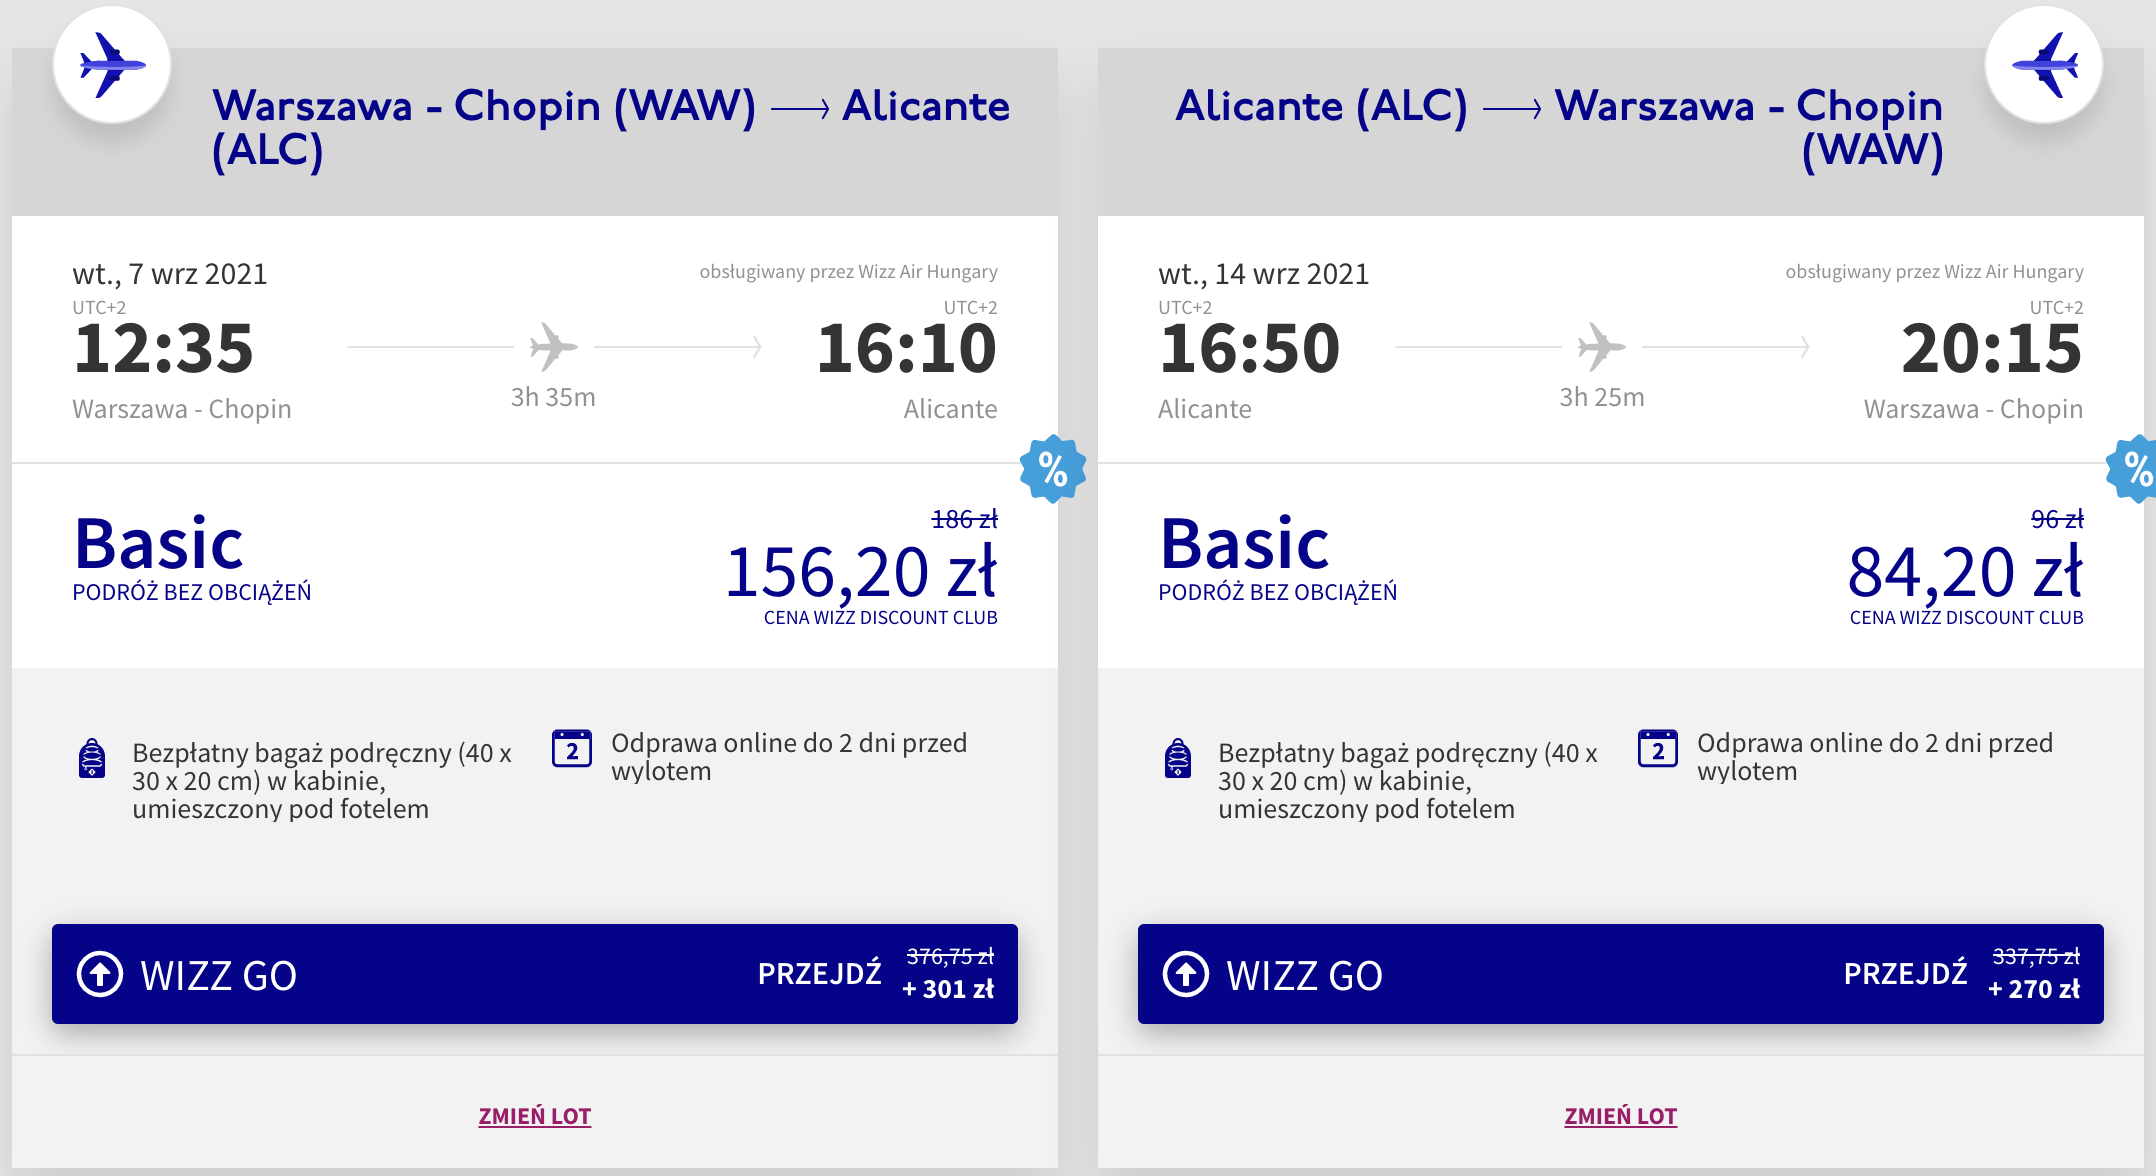This screenshot has height=1176, width=2156.
Task: Click ZMIEŃ LOT under the Alicante-Warszawa flight
Action: [x=1621, y=1116]
